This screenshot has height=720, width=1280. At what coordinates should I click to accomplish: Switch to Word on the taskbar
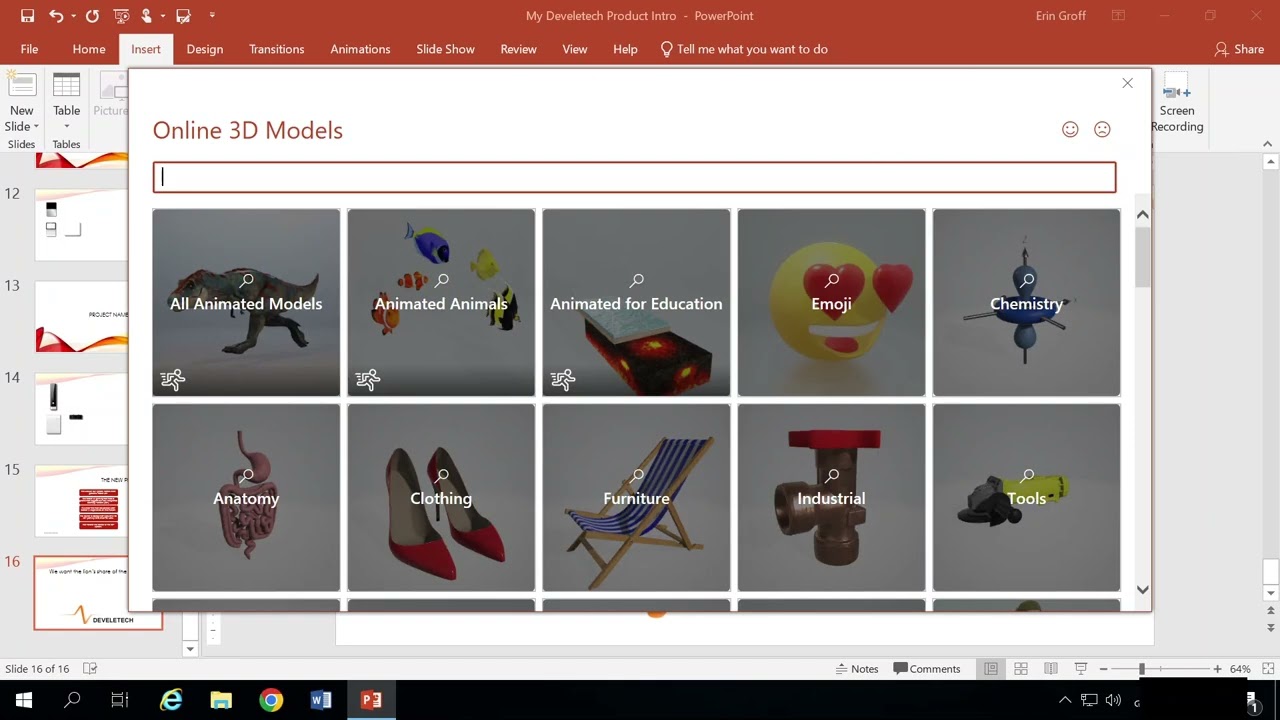click(321, 700)
